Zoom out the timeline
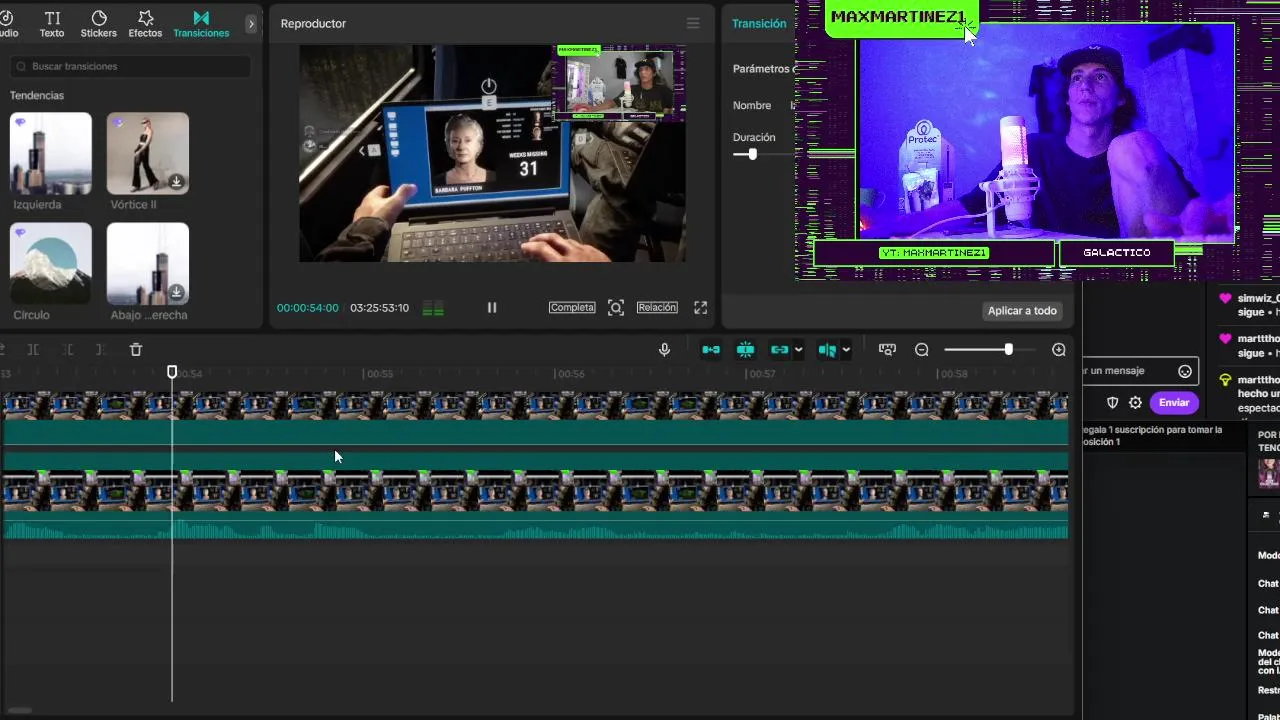This screenshot has width=1280, height=720. tap(922, 349)
